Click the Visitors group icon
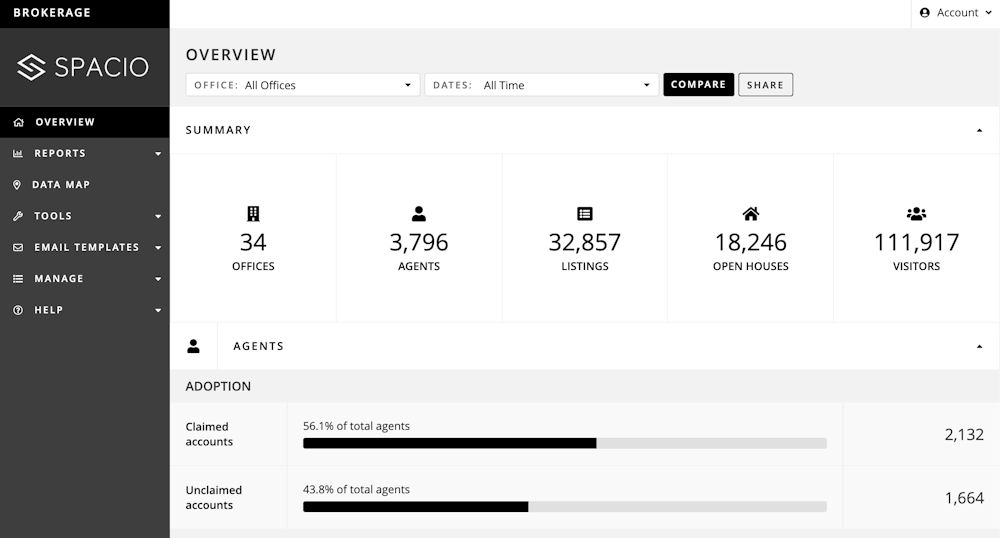This screenshot has width=1000, height=538. tap(916, 214)
